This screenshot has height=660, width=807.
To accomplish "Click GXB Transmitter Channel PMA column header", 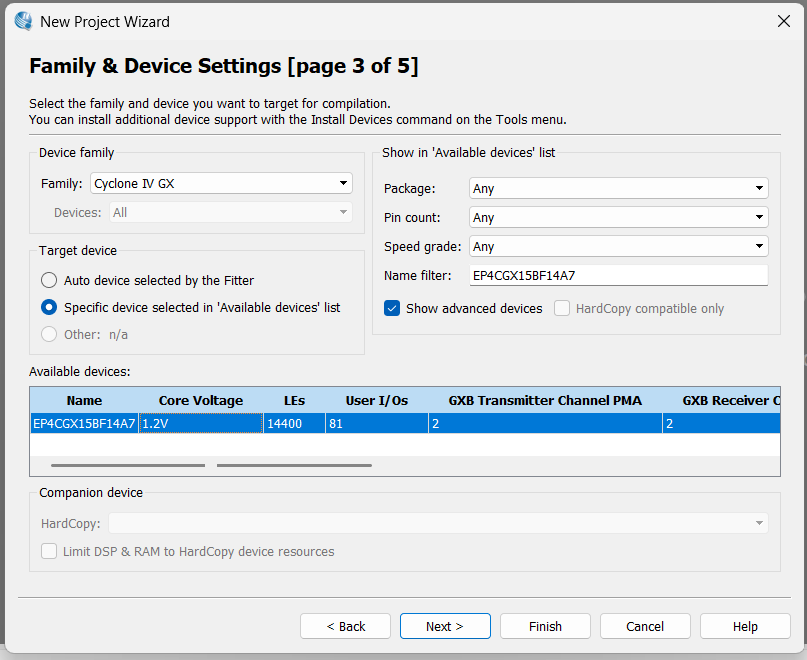I will click(545, 401).
